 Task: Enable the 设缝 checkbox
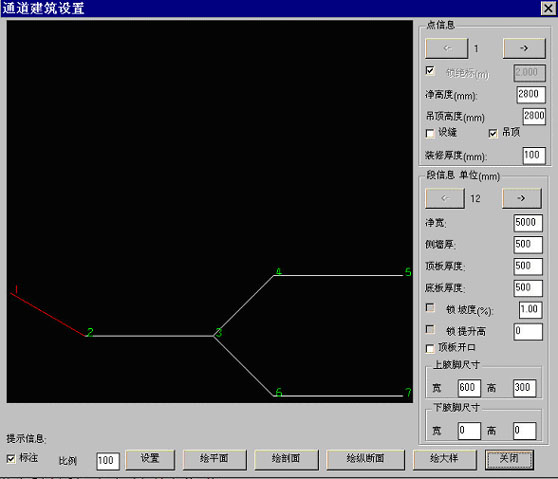coord(430,133)
